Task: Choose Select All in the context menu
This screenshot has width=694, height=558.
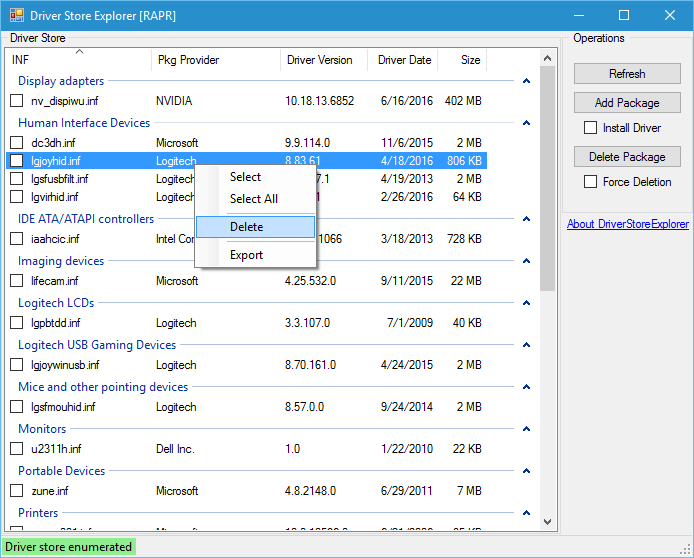Action: 253,199
